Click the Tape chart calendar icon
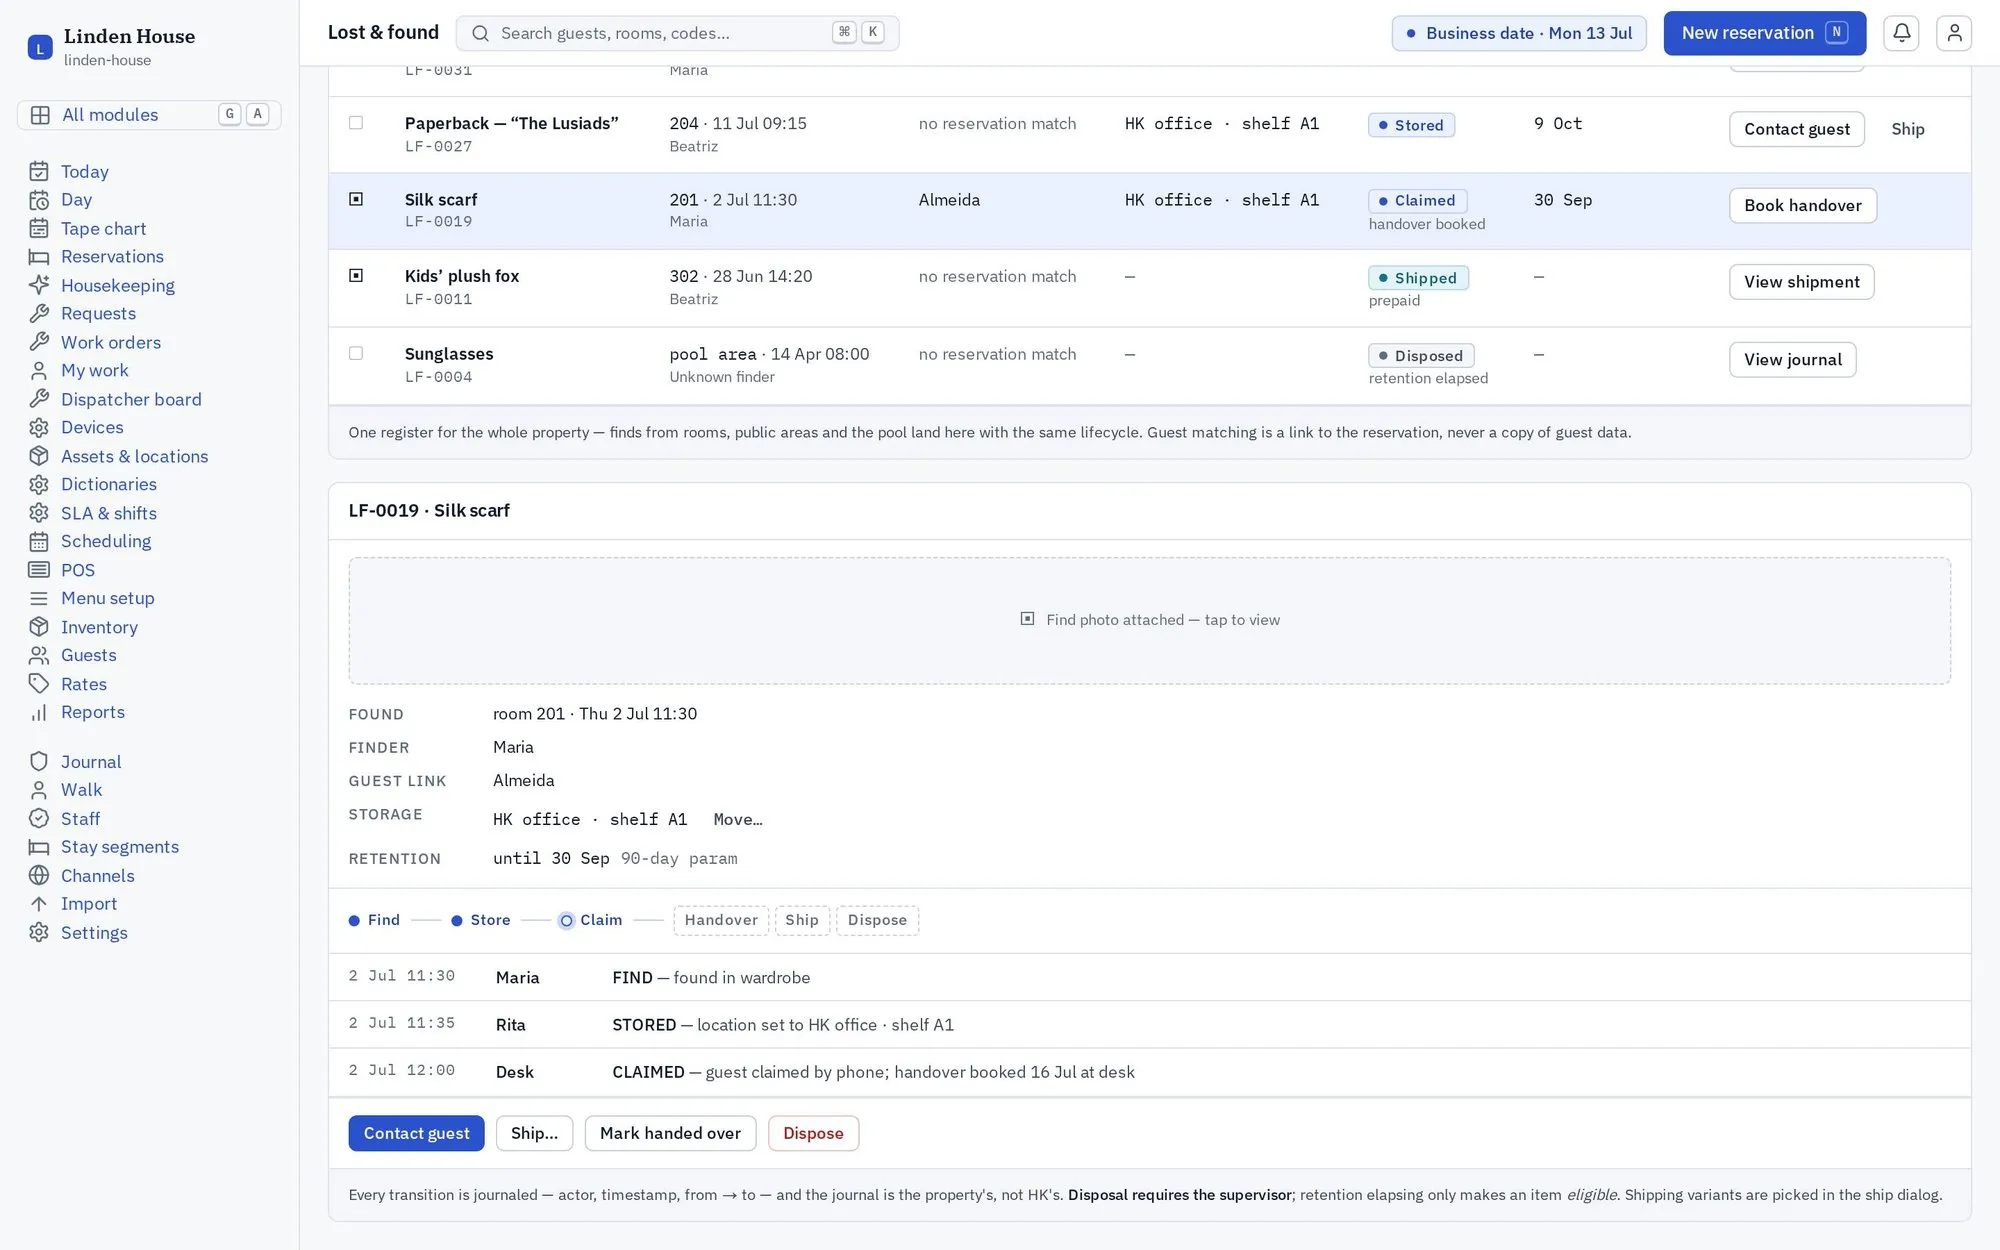This screenshot has height=1250, width=2000. (x=39, y=229)
